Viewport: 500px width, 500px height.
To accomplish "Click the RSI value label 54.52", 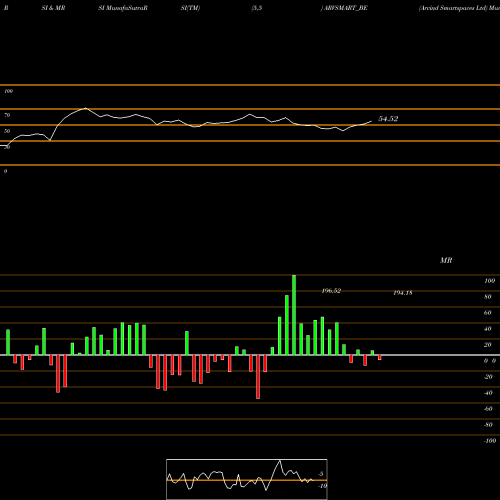I will click(388, 119).
